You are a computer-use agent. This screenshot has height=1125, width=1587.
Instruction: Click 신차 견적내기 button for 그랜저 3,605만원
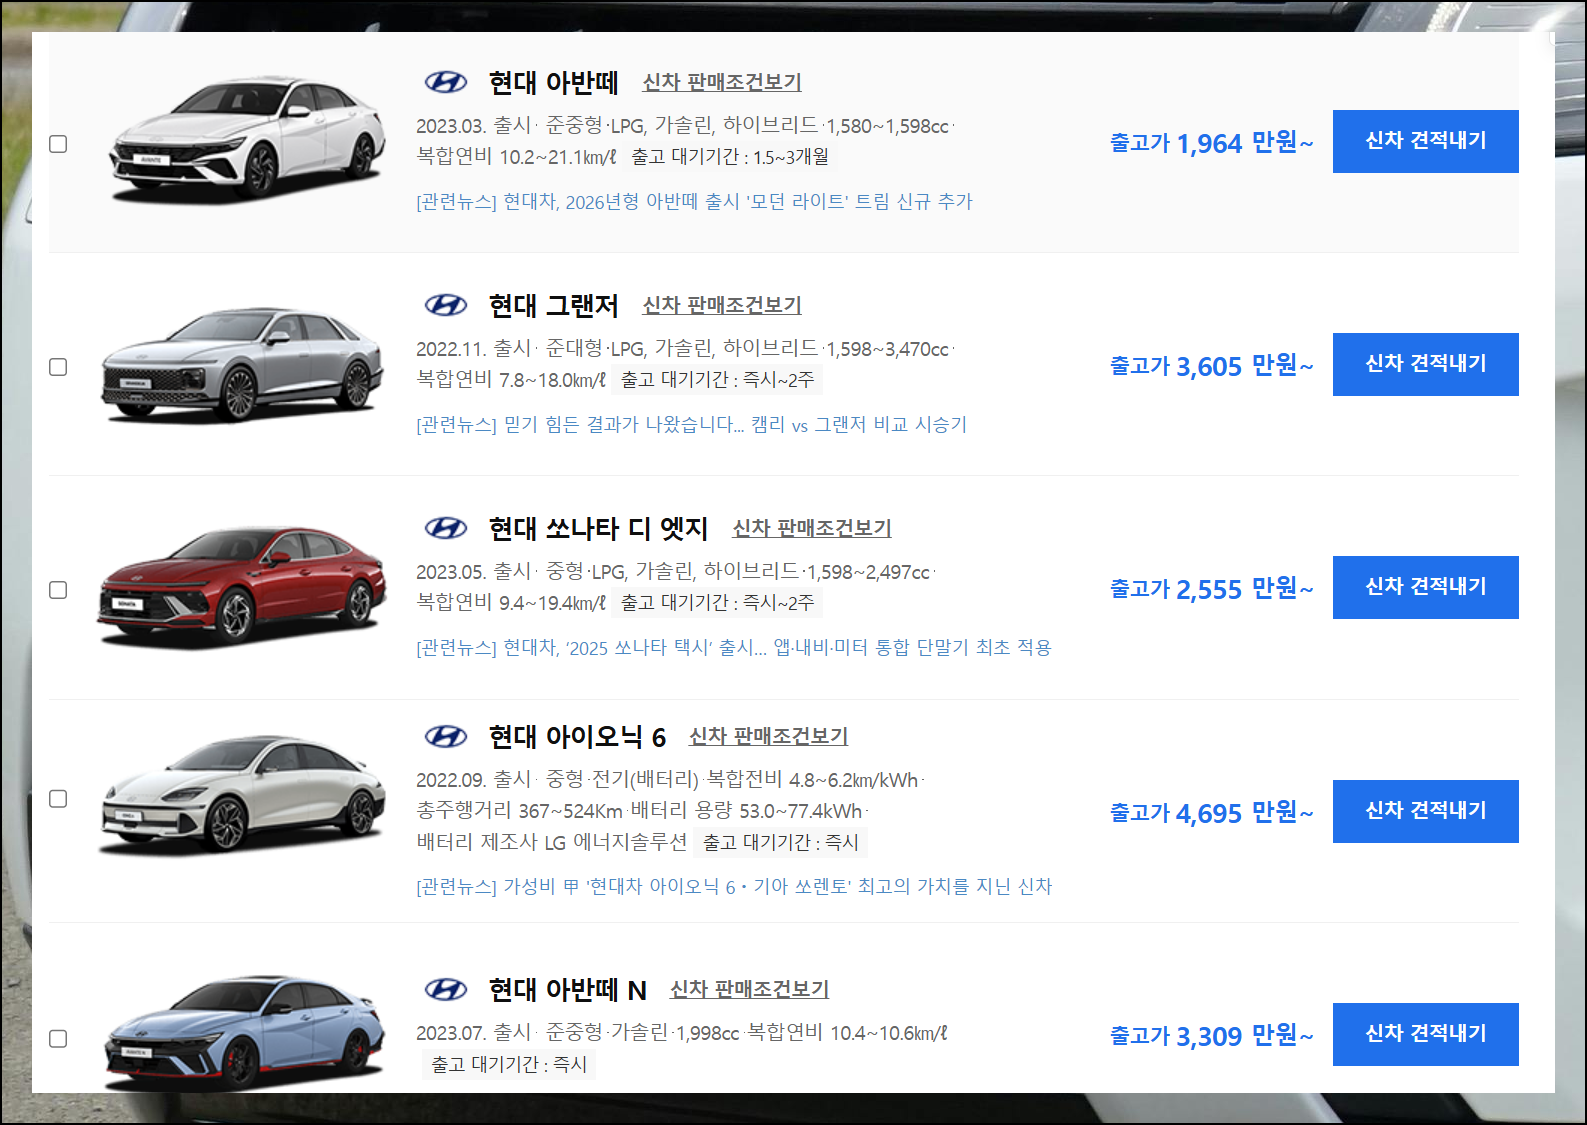click(x=1426, y=364)
